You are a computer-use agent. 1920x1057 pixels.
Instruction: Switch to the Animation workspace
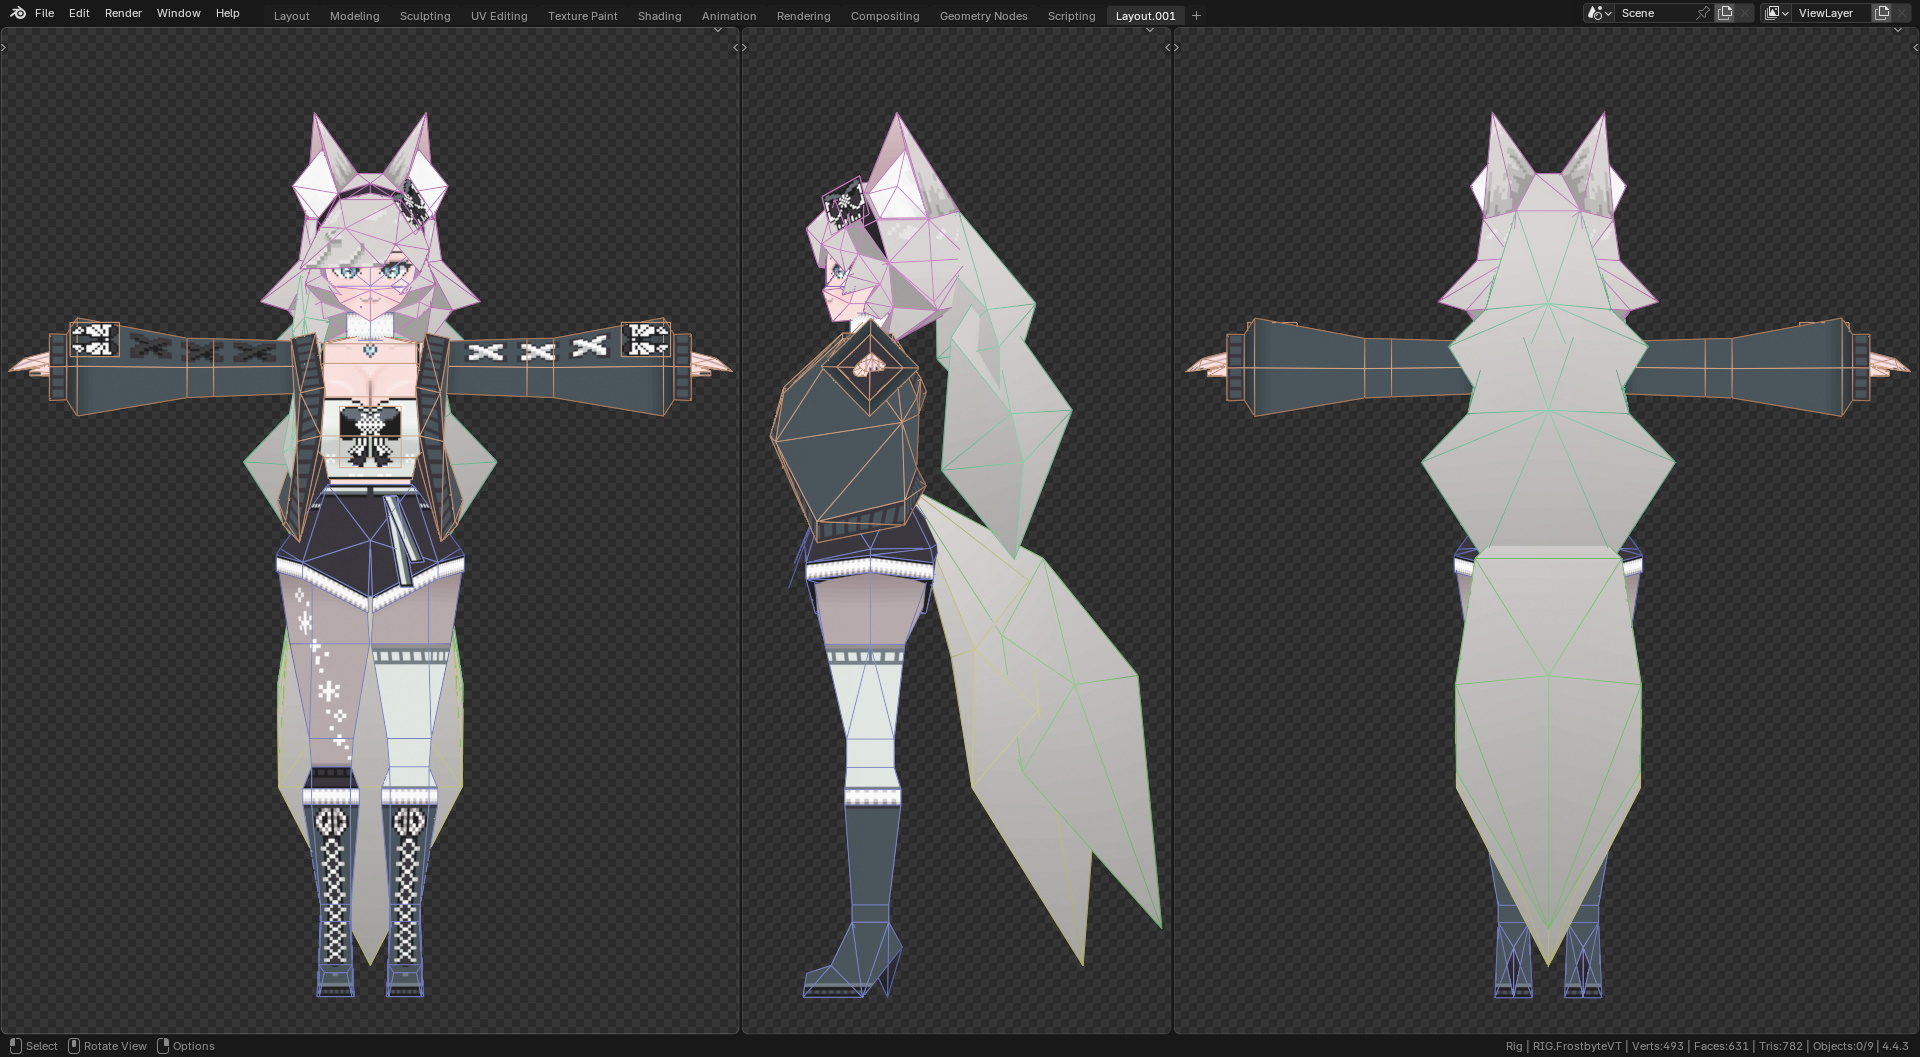tap(729, 15)
